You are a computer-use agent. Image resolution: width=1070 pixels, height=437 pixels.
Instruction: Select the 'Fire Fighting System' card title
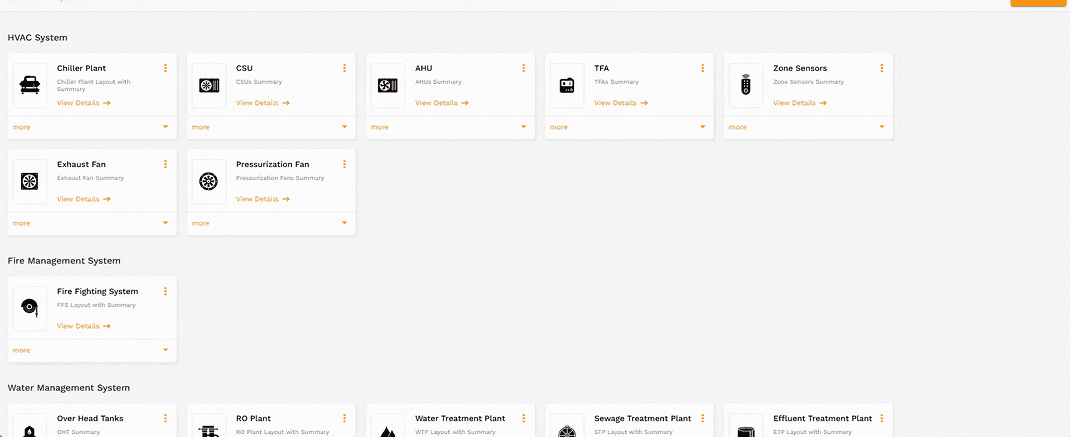[x=98, y=292]
